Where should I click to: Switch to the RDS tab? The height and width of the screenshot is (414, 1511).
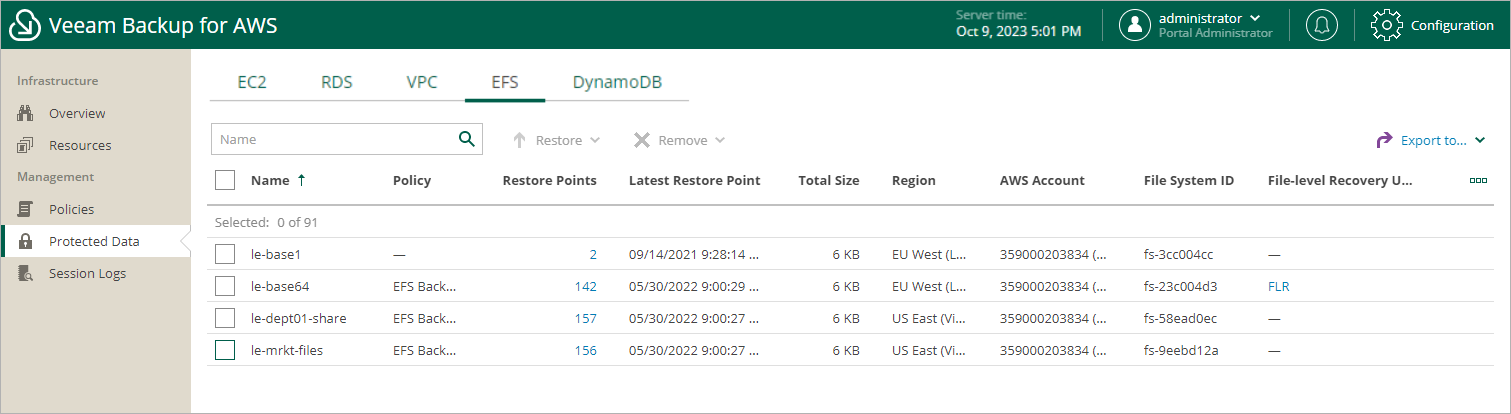[337, 82]
